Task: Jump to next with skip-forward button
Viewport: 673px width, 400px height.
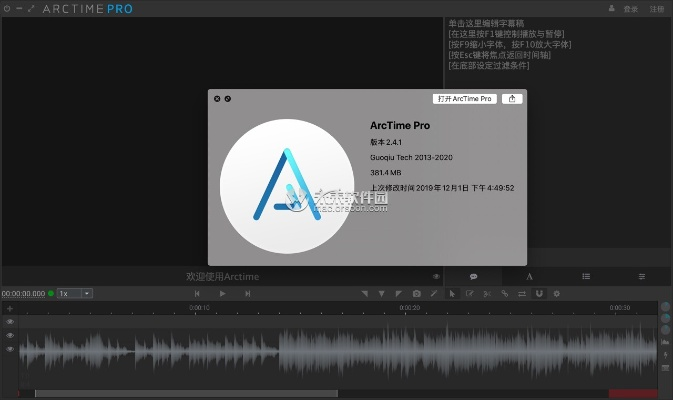Action: [248, 294]
